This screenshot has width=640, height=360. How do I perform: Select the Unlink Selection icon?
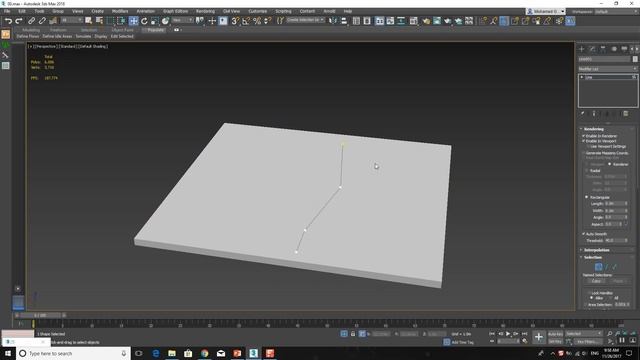click(42, 21)
